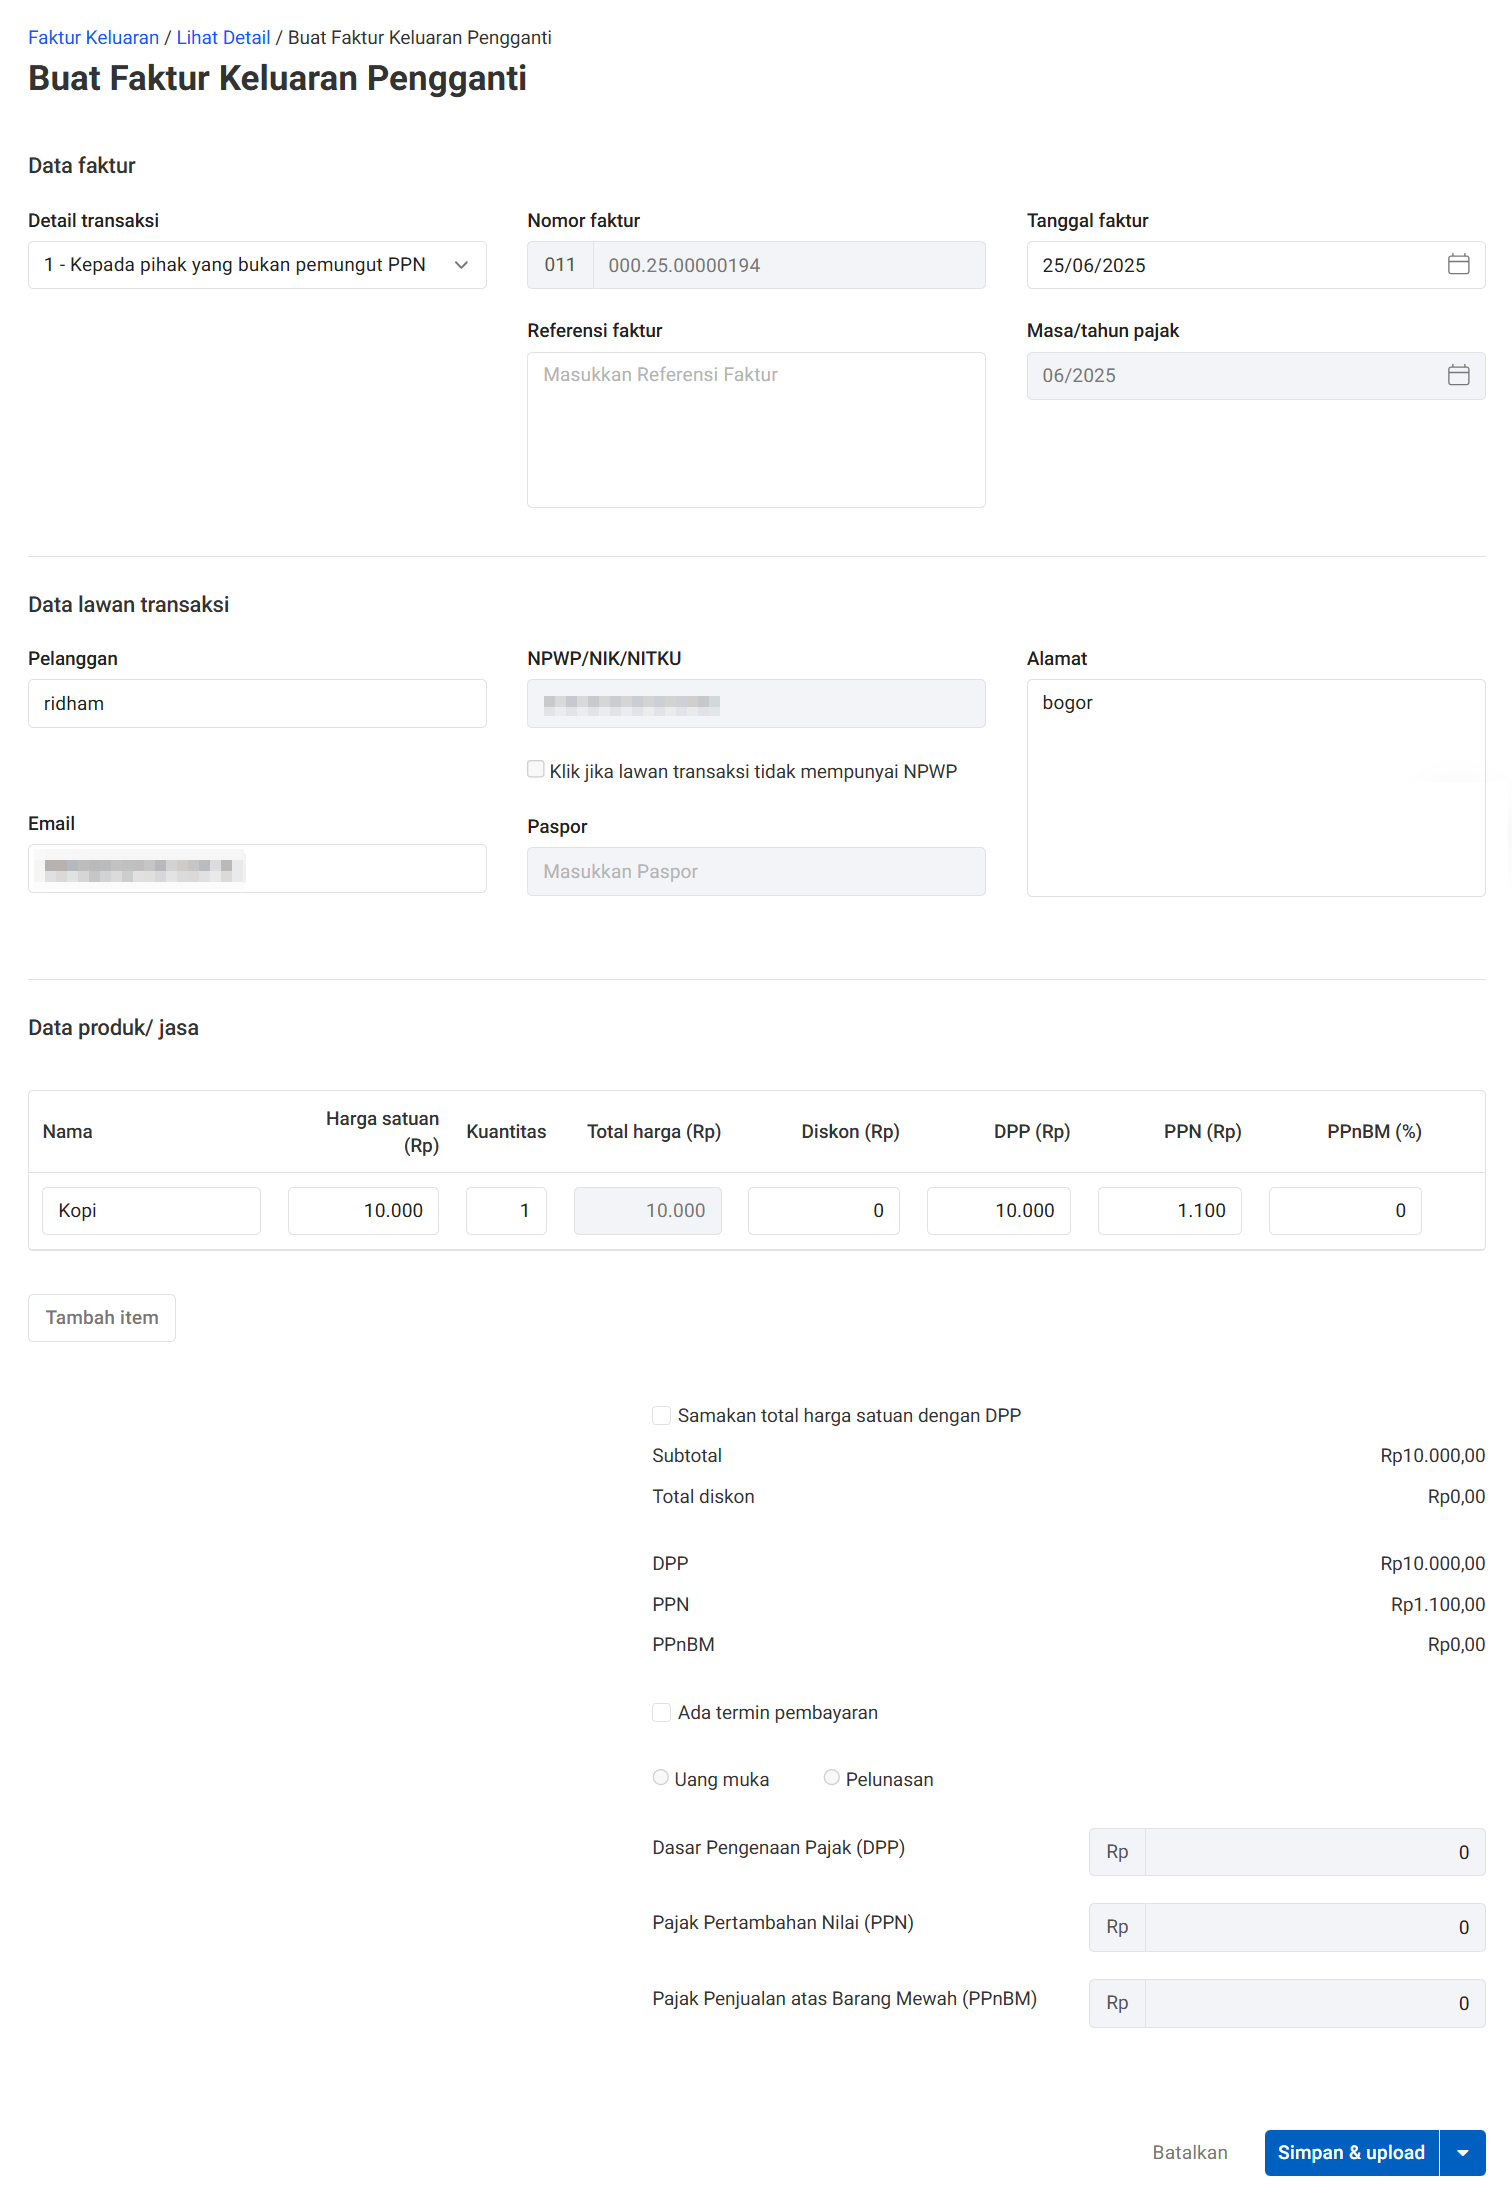Select the Uang muka radio option
Image resolution: width=1512 pixels, height=2212 pixels.
point(661,1778)
